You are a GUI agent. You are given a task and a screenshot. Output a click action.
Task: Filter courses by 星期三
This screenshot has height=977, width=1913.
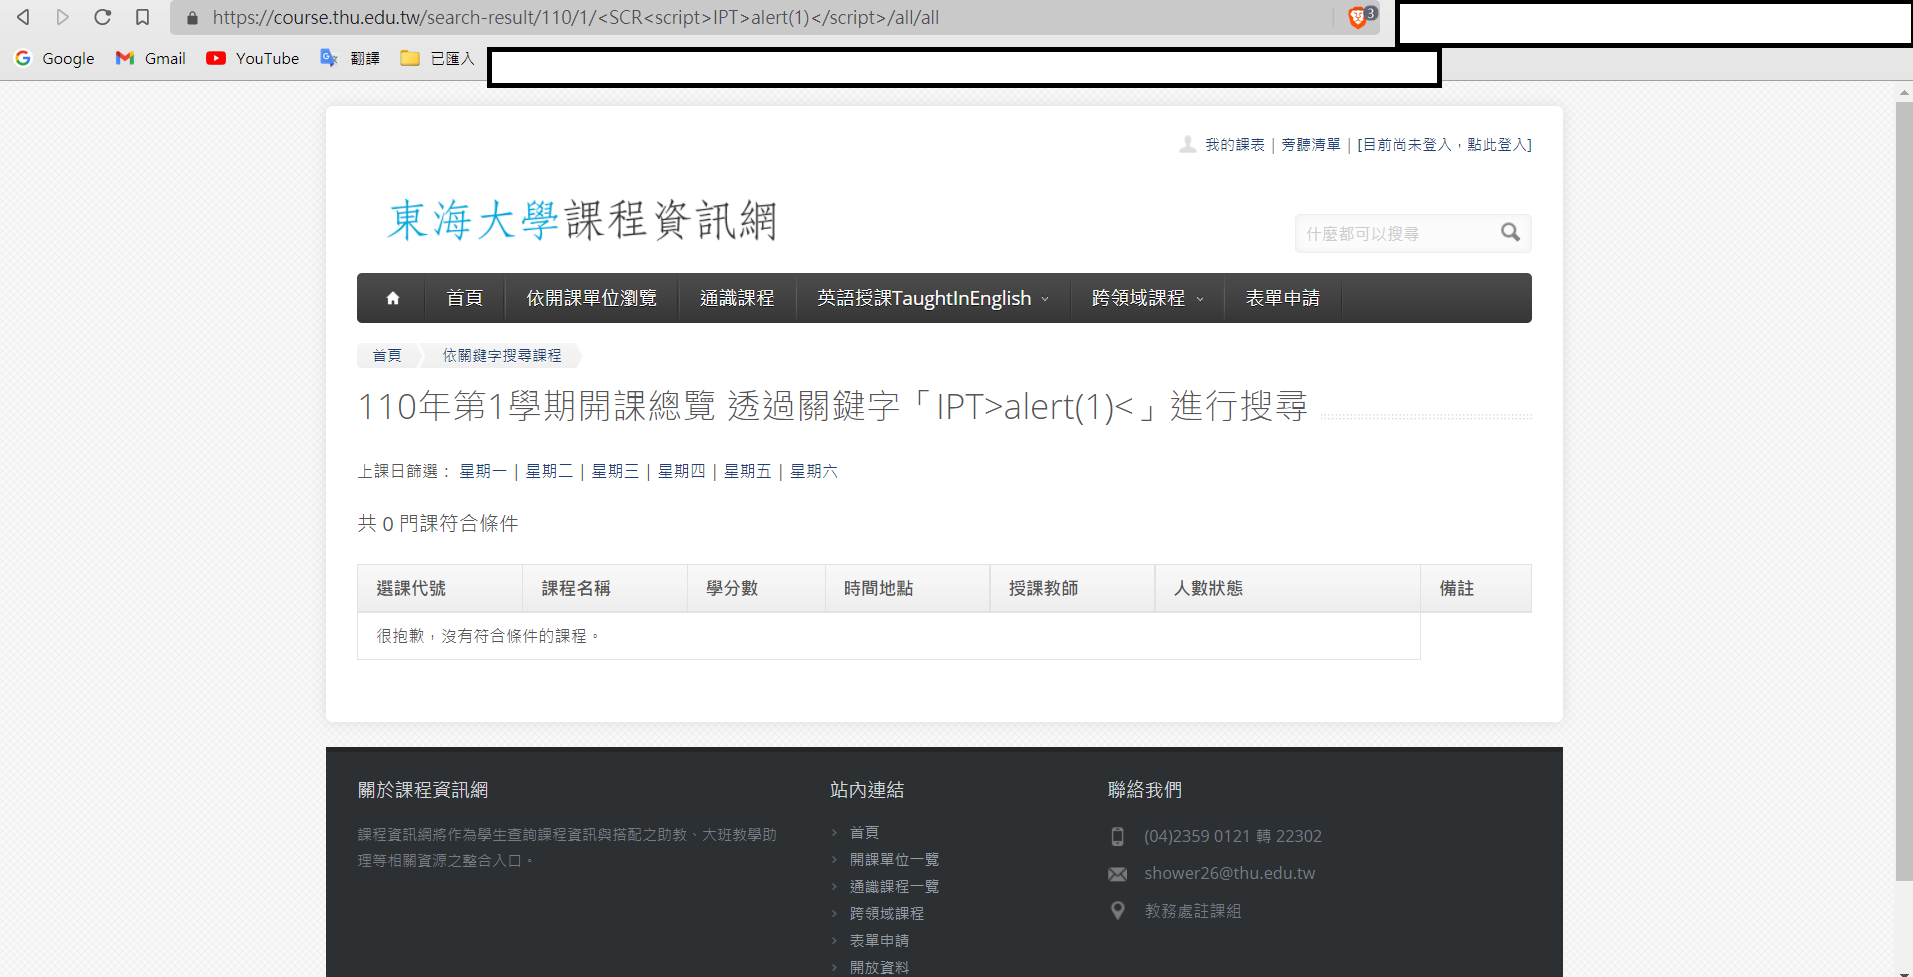[x=615, y=471]
